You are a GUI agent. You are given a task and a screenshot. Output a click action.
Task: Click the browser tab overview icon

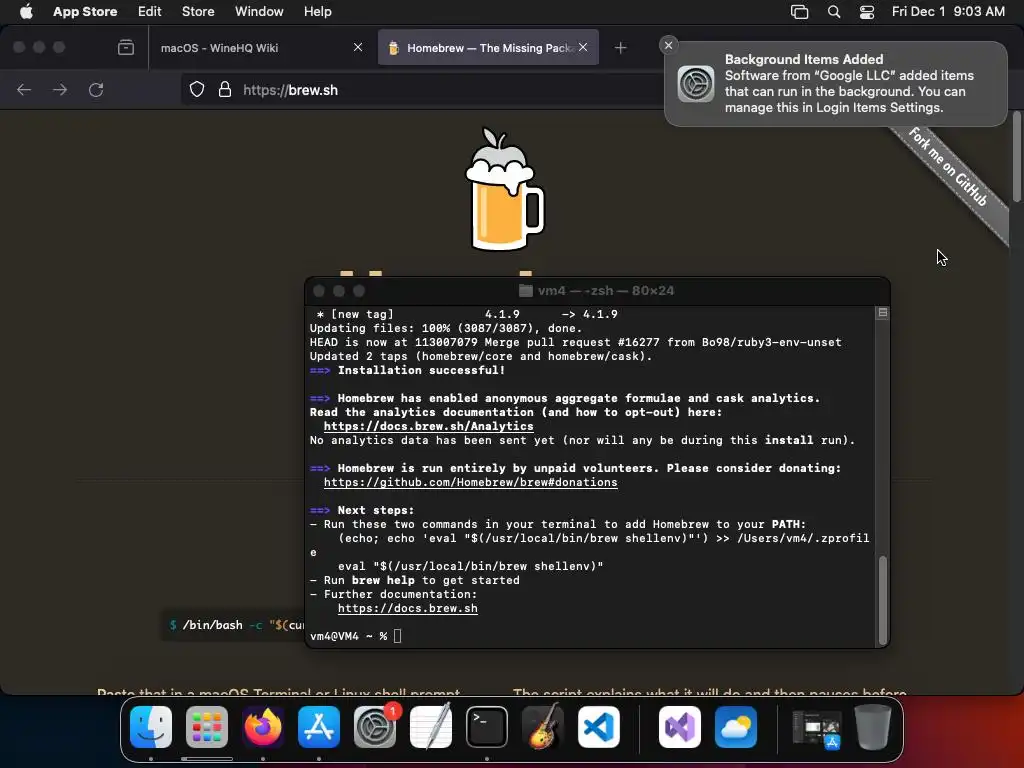pyautogui.click(x=126, y=48)
